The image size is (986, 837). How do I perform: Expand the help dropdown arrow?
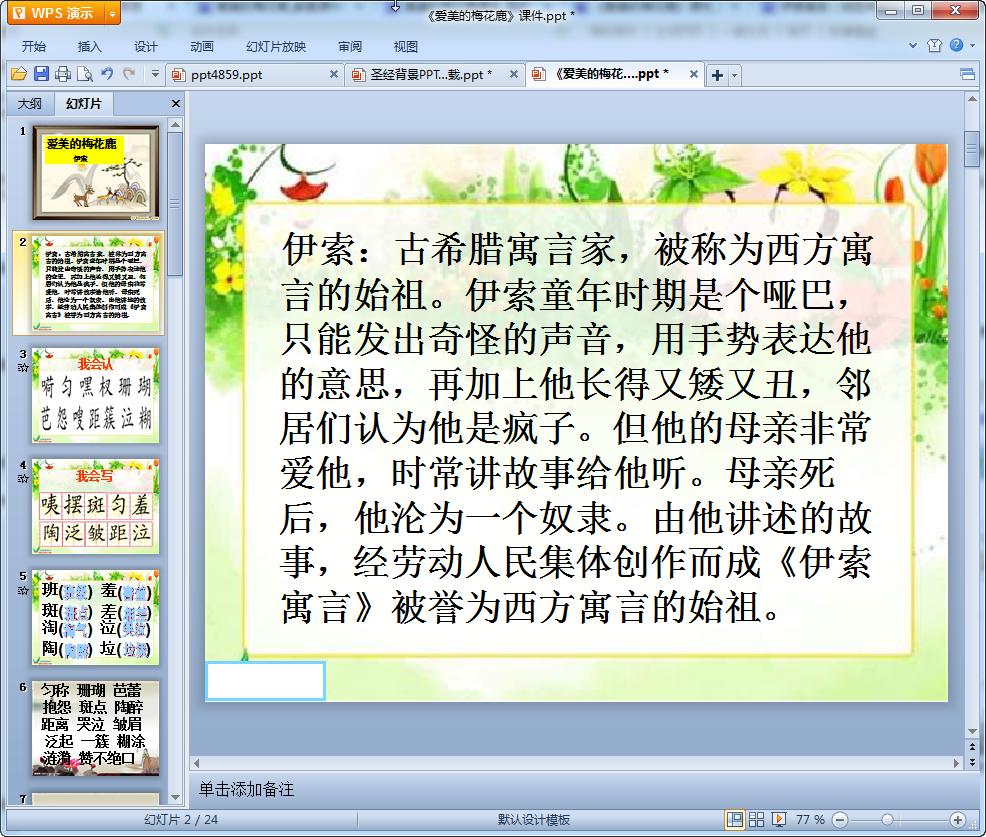coord(973,45)
